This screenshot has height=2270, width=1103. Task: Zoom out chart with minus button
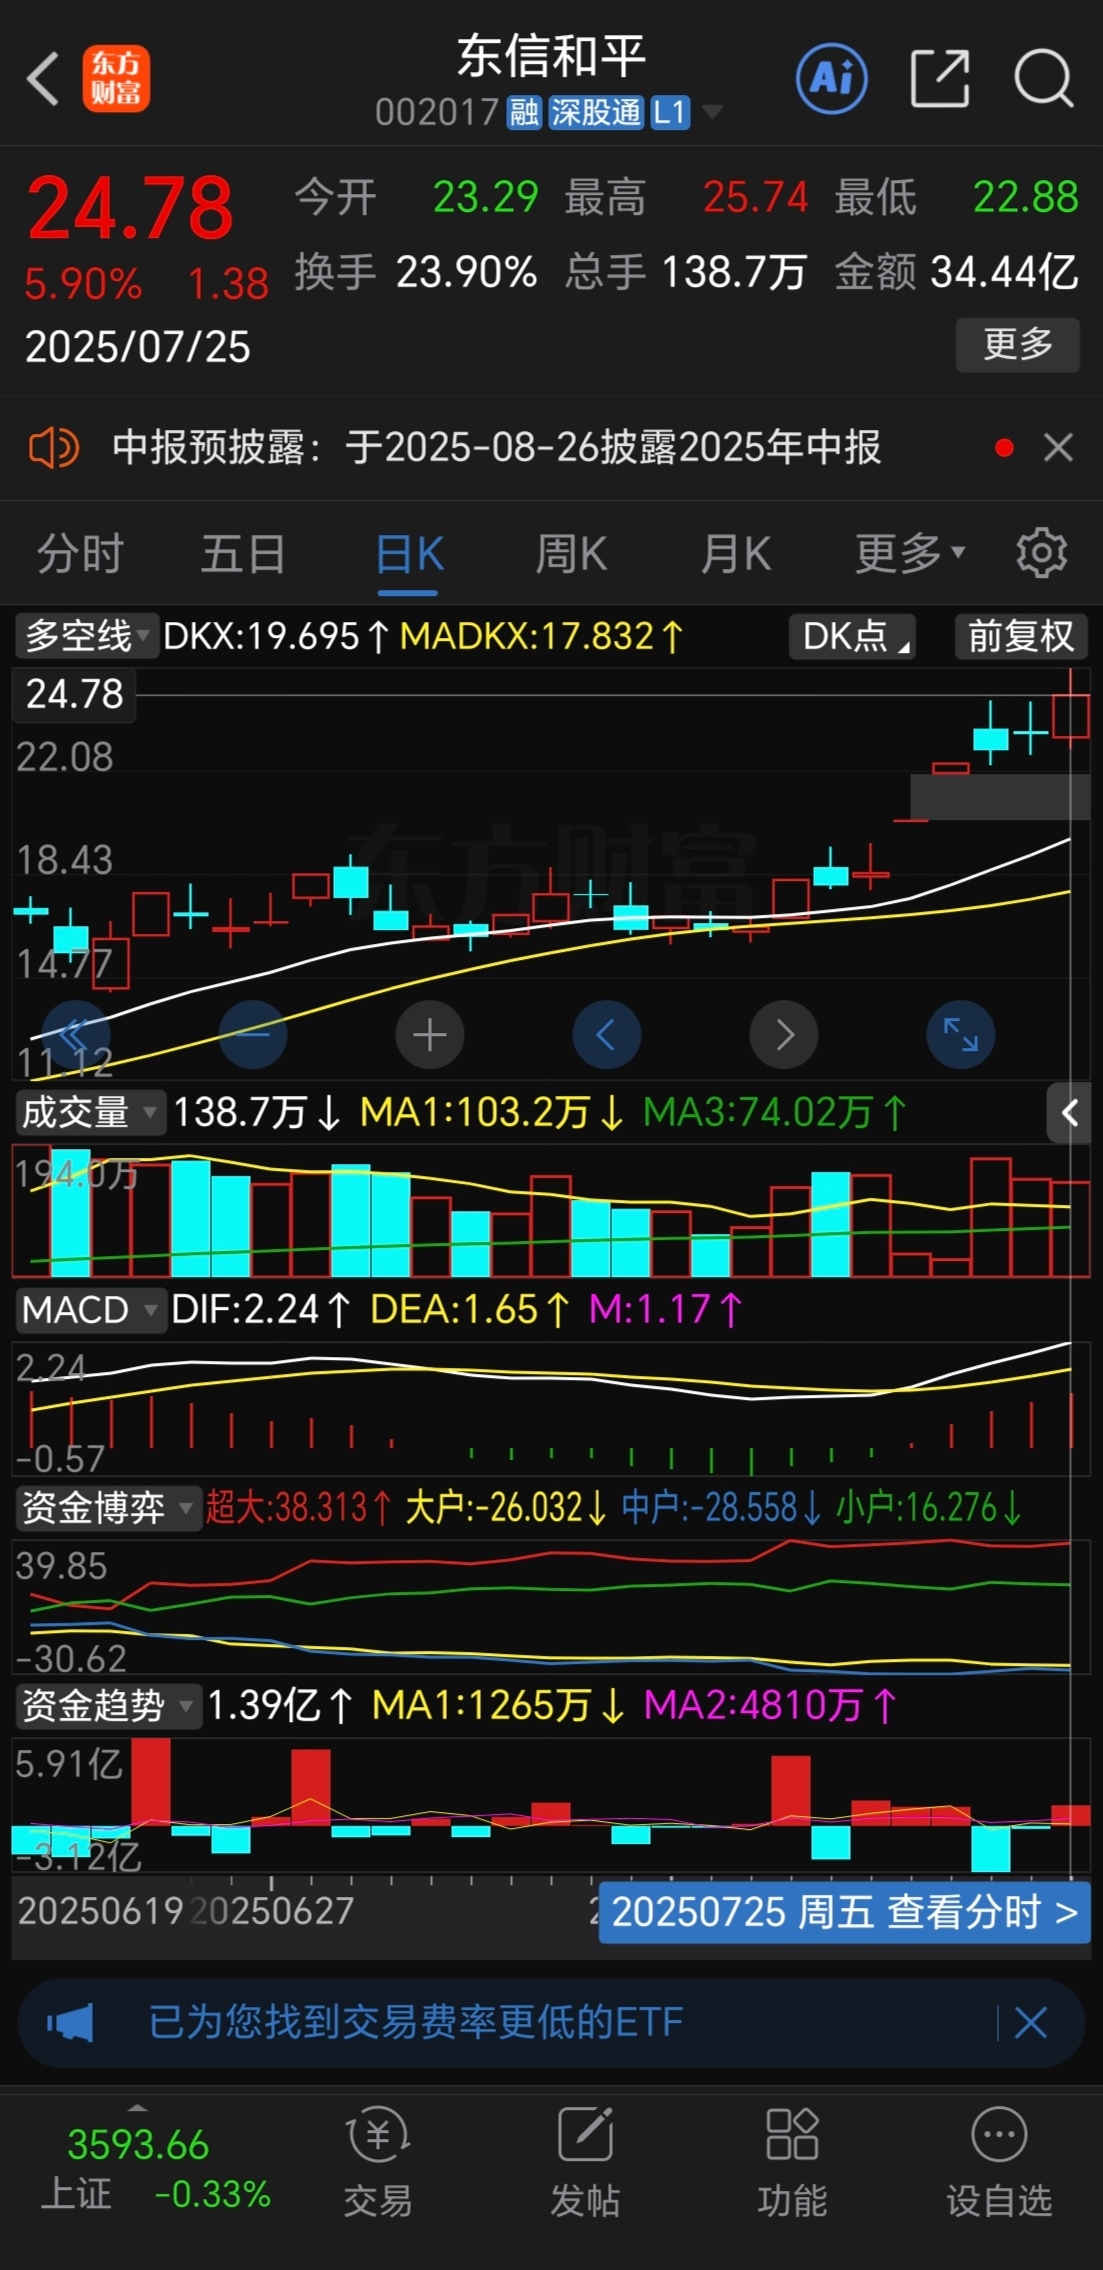(252, 1034)
